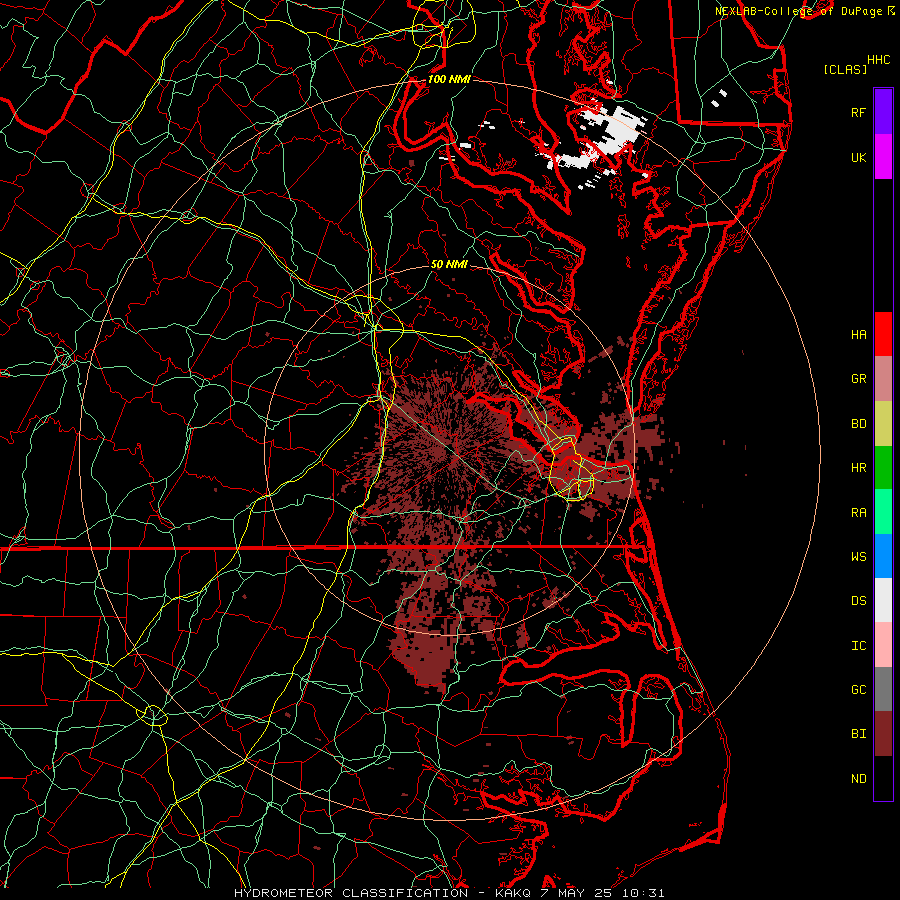Select the IC light-pink legend swatch
This screenshot has width=900, height=900.
[x=883, y=645]
